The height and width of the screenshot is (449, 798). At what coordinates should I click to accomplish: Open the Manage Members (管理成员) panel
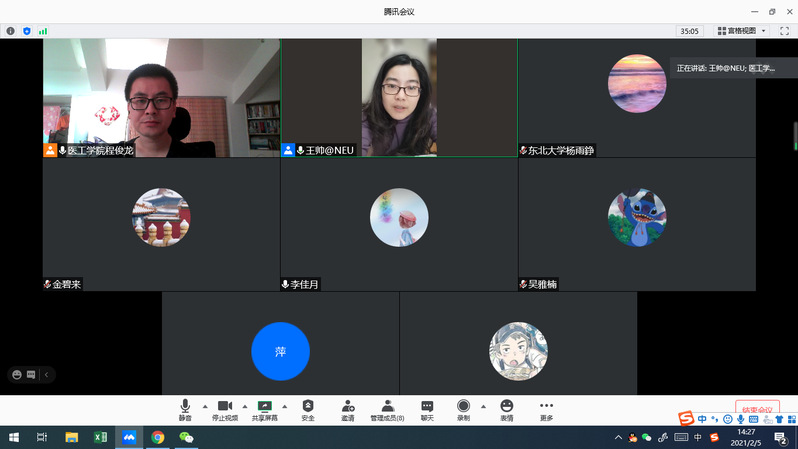click(x=387, y=410)
